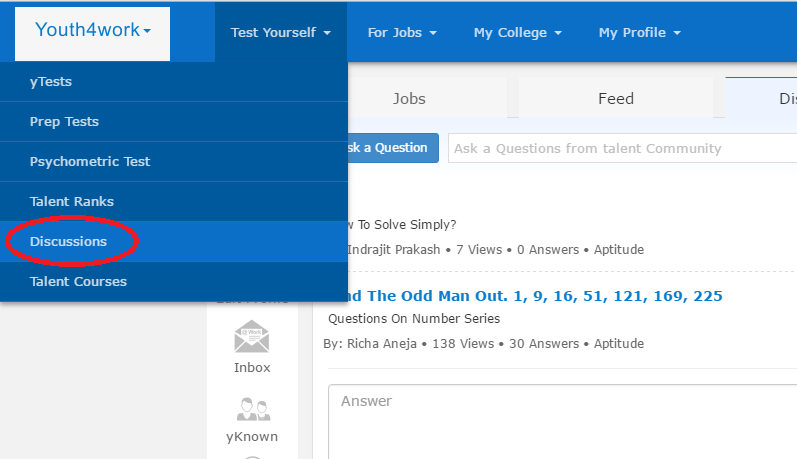Go to Talent Ranks
Image resolution: width=797 pixels, height=459 pixels.
[x=174, y=202]
